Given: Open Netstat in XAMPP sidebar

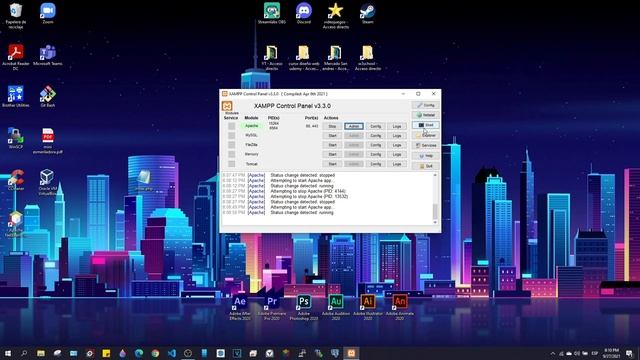Looking at the screenshot, I should point(425,115).
